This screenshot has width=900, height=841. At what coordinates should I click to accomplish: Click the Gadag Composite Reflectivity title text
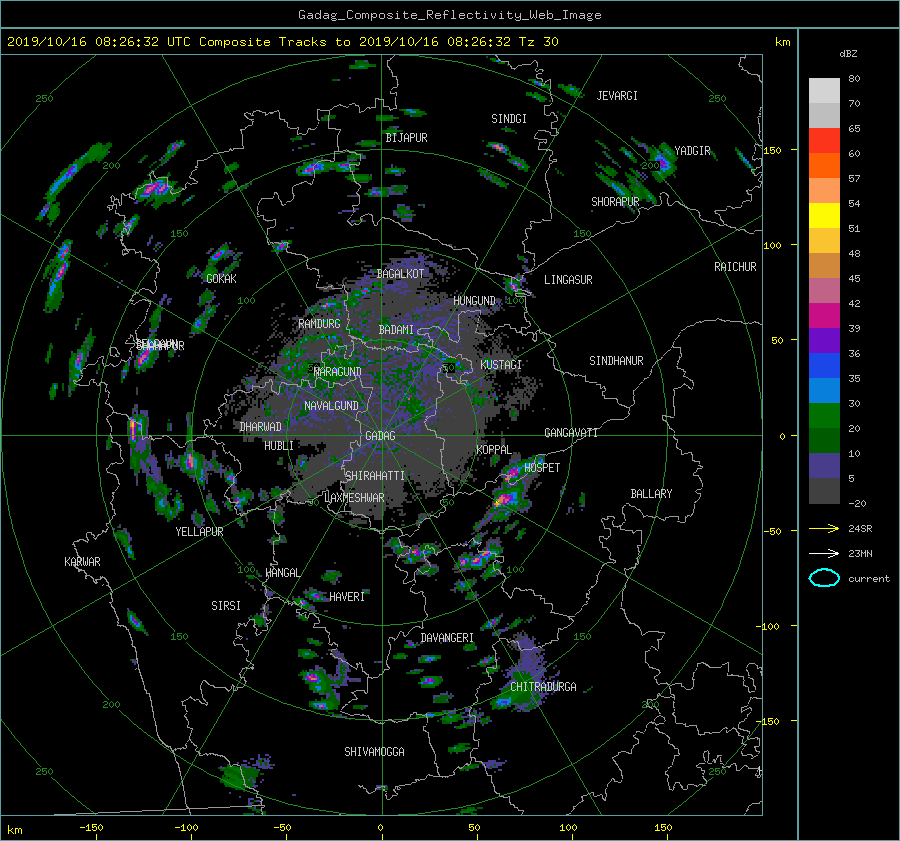pos(449,15)
